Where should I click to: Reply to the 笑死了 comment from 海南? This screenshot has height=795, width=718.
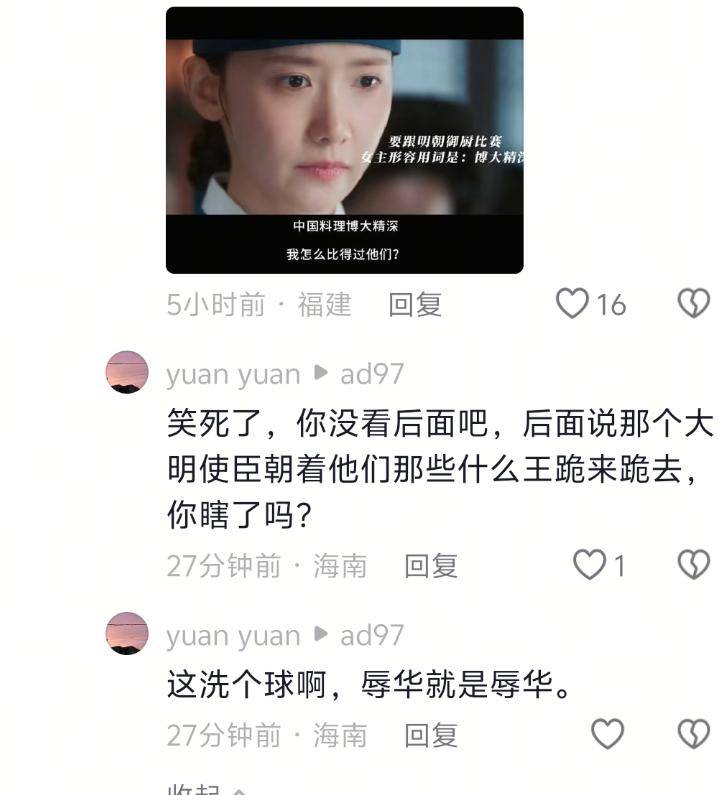point(431,565)
